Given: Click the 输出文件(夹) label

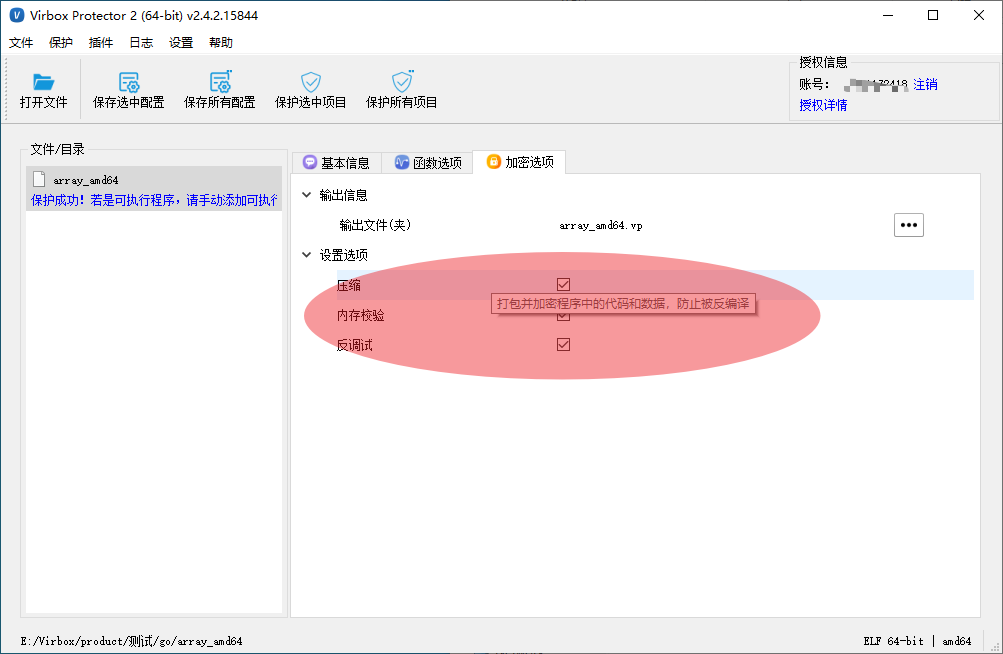Looking at the screenshot, I should (x=375, y=225).
